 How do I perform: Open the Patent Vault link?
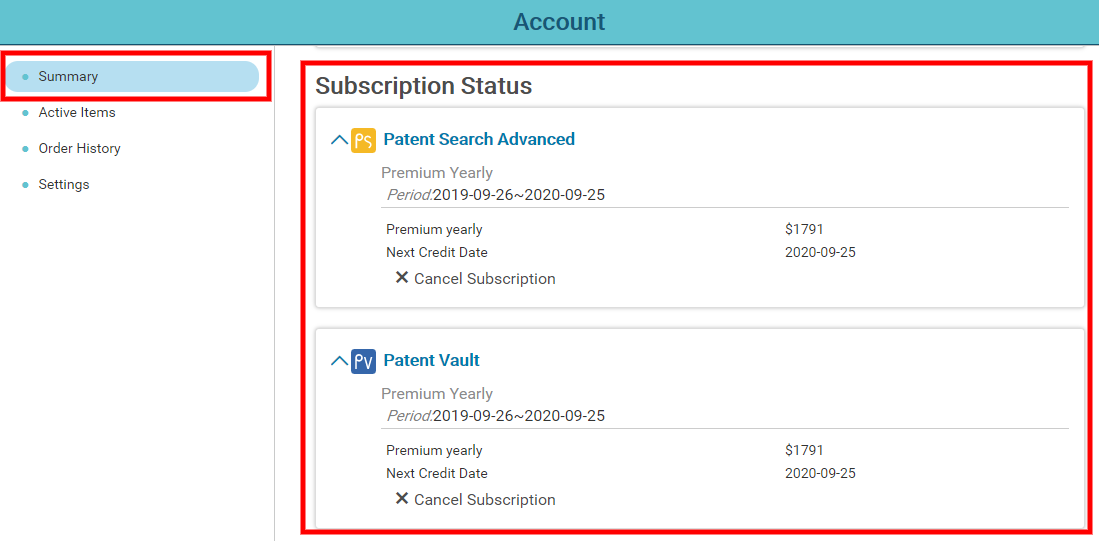pos(431,360)
